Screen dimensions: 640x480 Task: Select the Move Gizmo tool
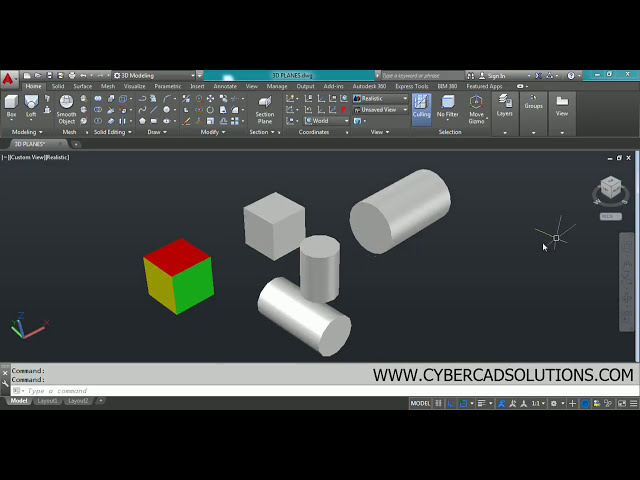[476, 106]
